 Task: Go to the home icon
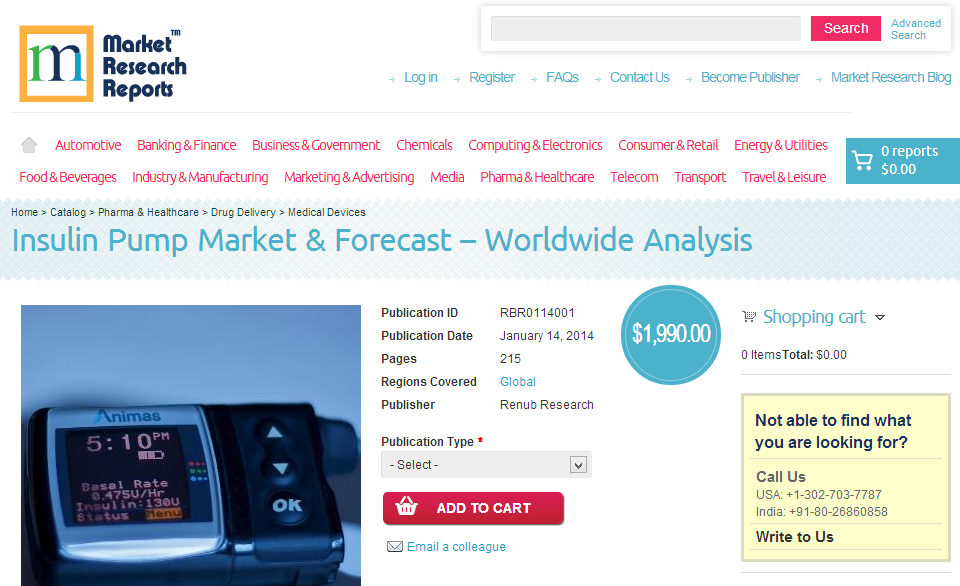click(29, 145)
